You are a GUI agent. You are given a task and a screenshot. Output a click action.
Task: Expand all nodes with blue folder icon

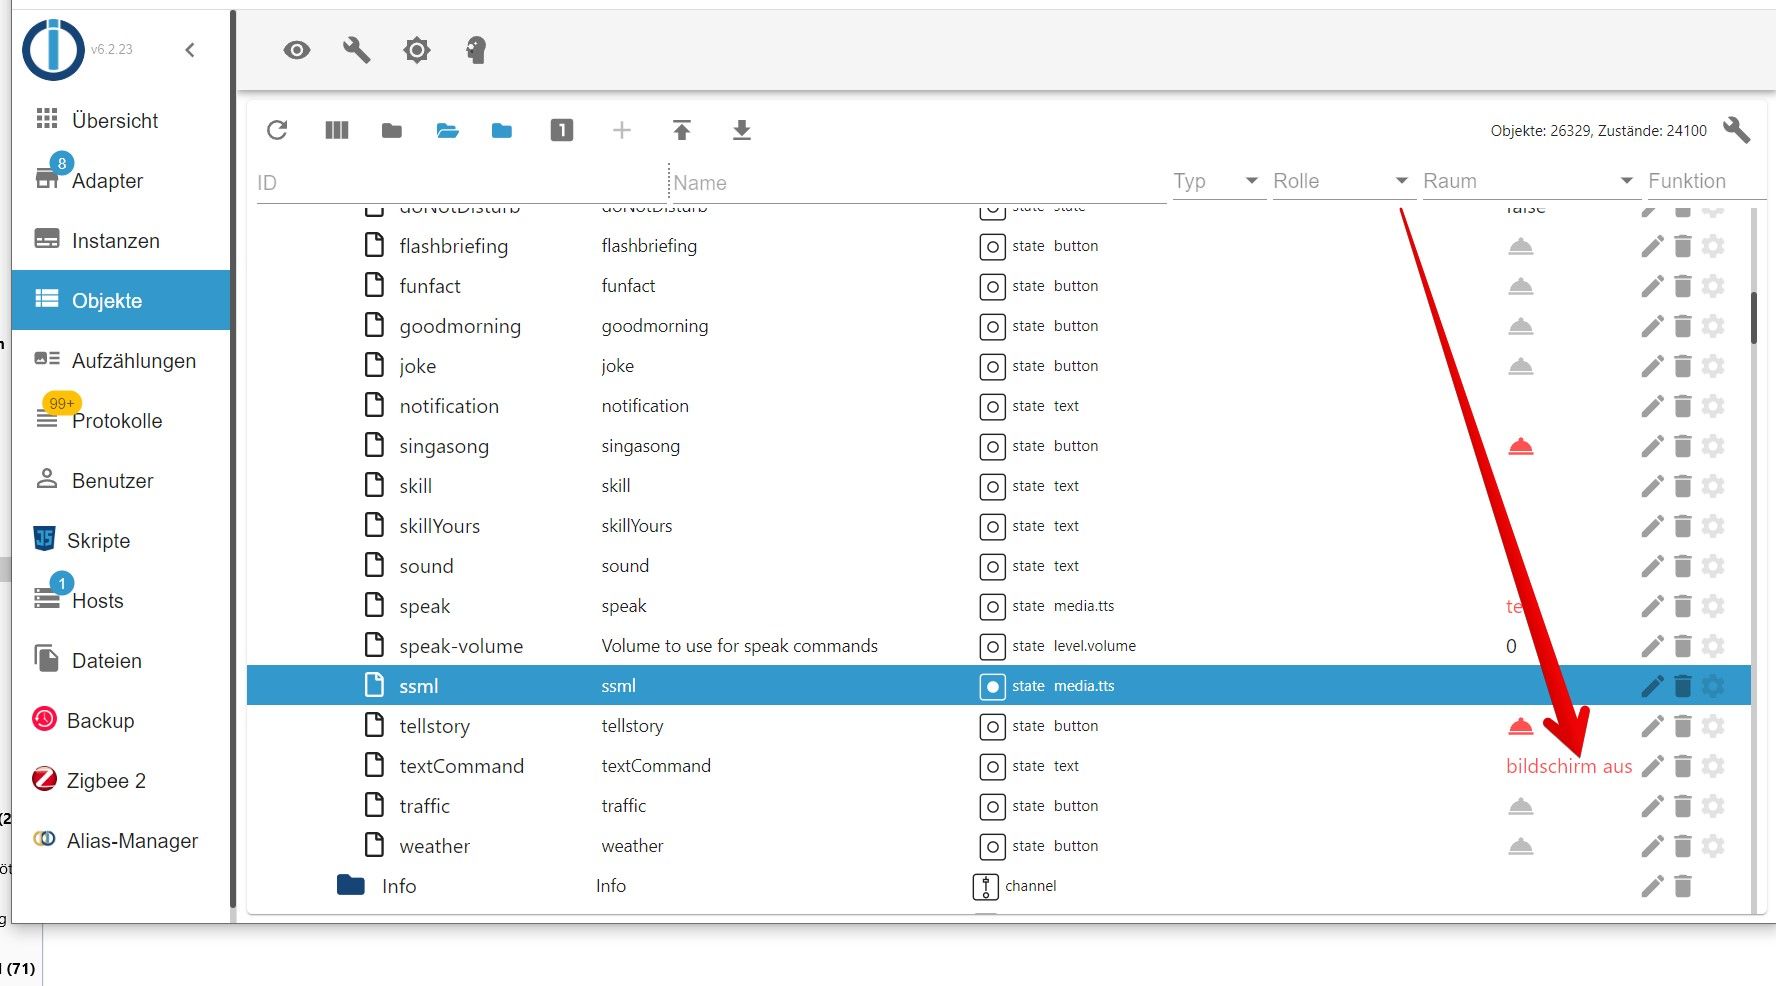click(x=502, y=130)
